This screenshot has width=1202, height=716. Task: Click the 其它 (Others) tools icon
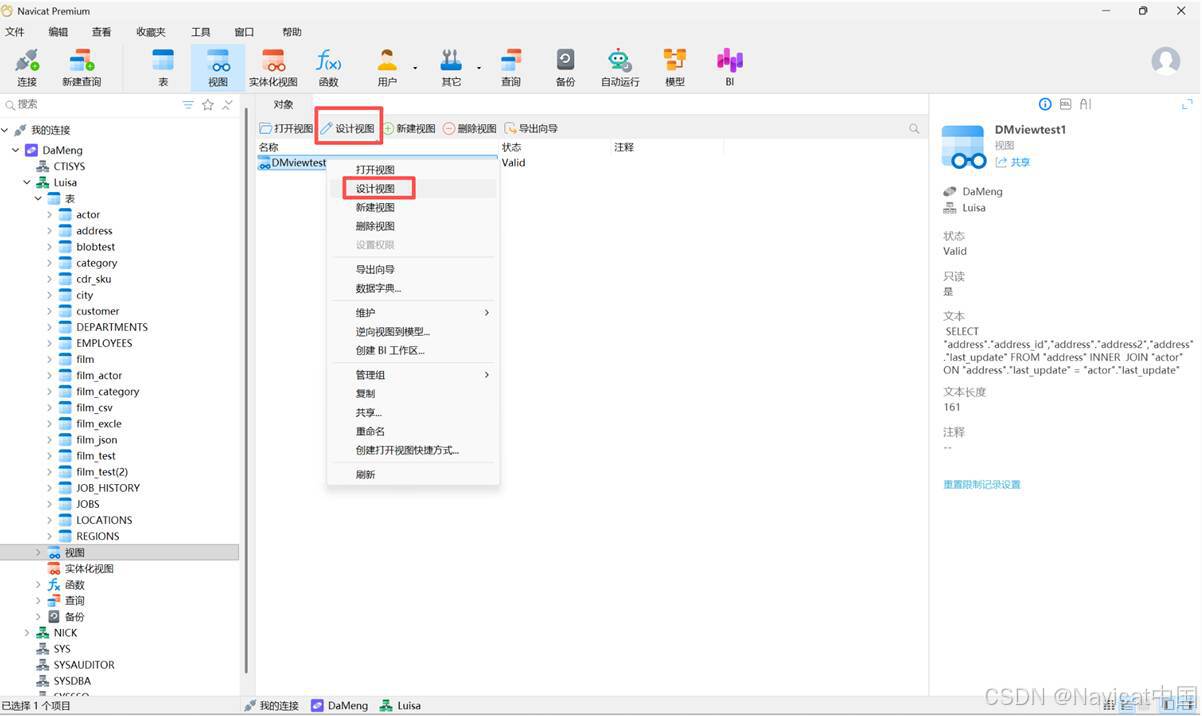(451, 67)
